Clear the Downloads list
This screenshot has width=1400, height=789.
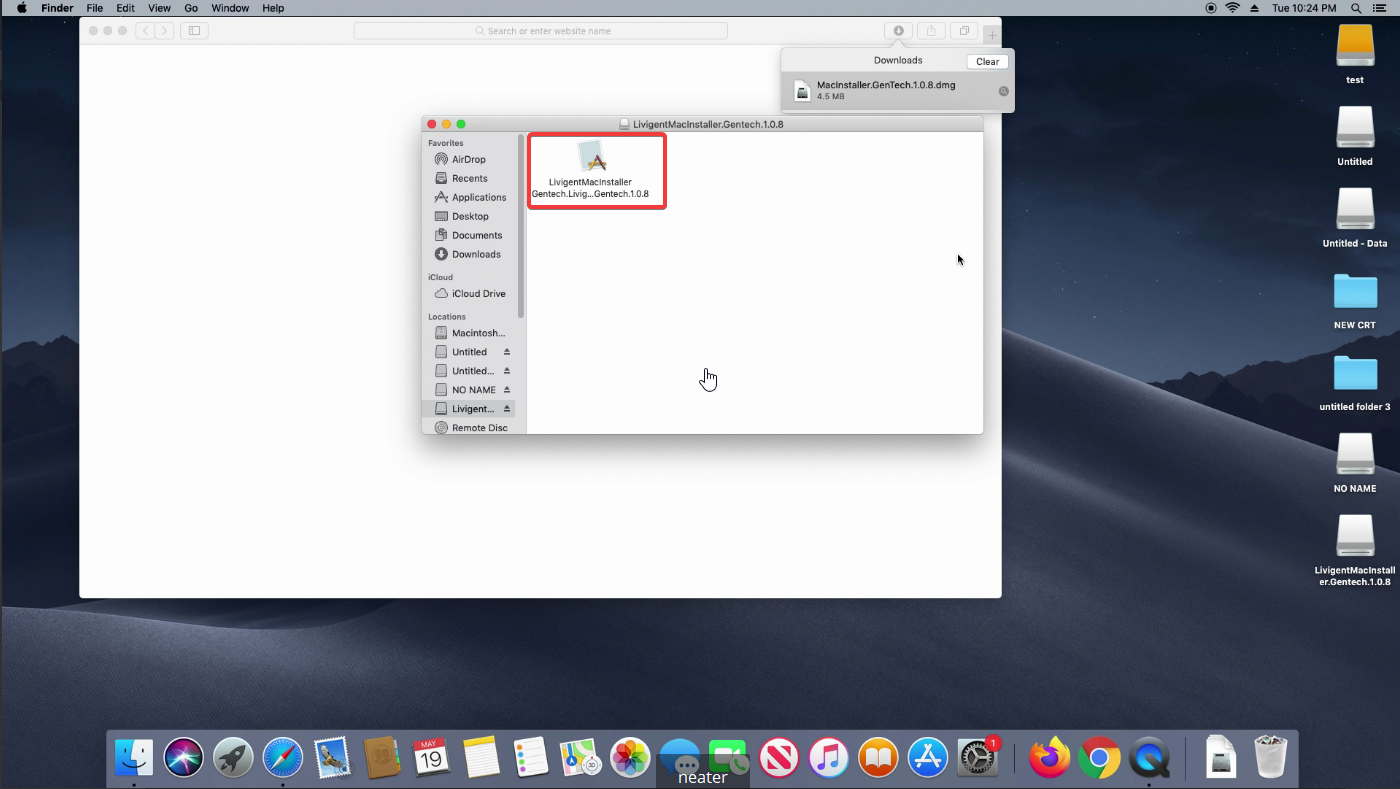tap(987, 61)
